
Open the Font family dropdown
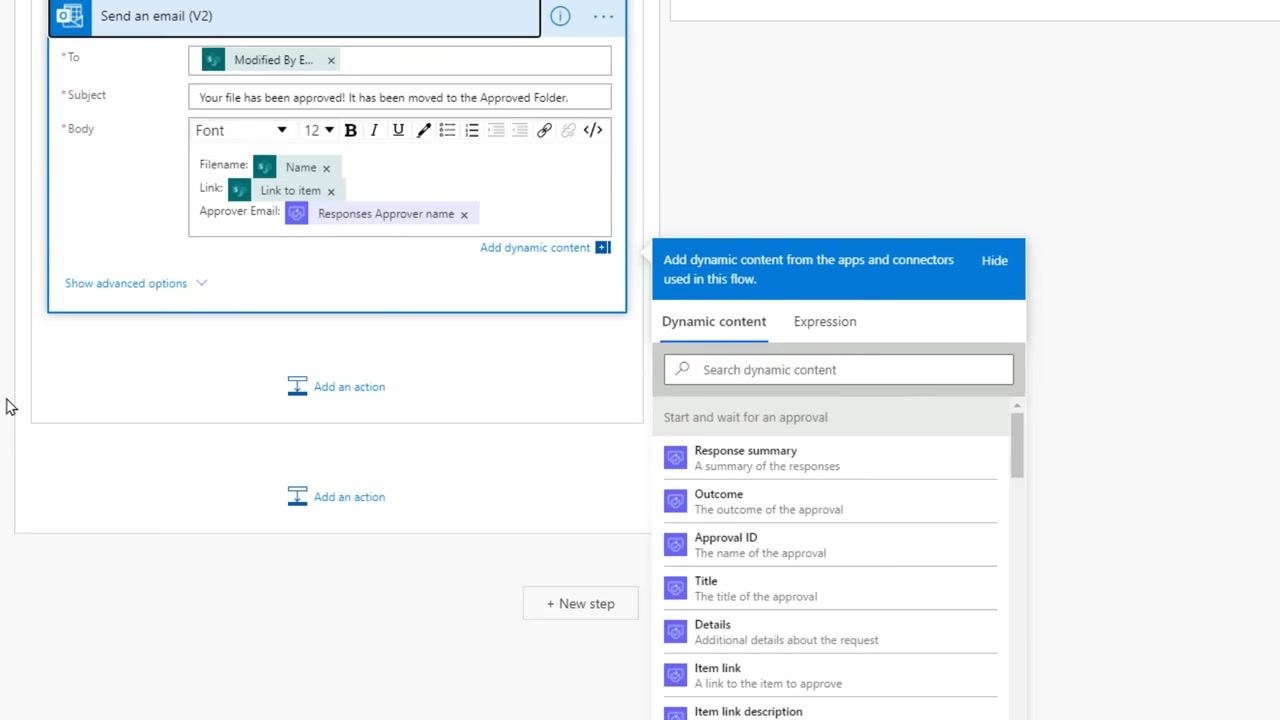pyautogui.click(x=240, y=130)
